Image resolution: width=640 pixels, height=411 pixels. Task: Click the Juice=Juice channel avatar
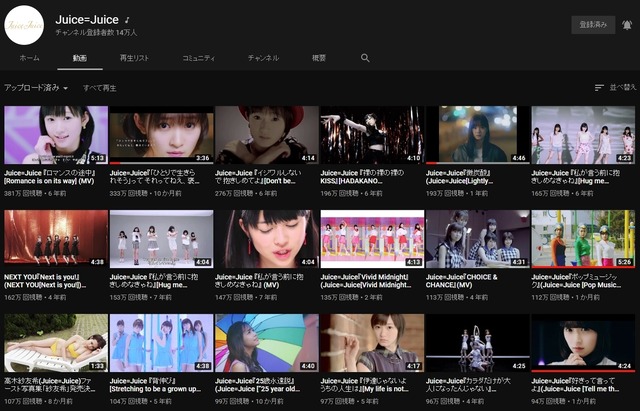click(x=24, y=25)
